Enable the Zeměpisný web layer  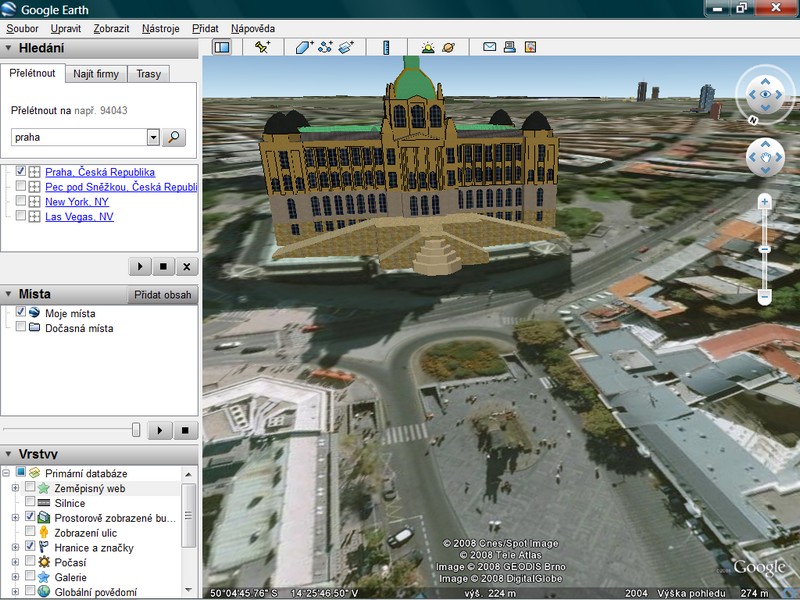tap(30, 487)
